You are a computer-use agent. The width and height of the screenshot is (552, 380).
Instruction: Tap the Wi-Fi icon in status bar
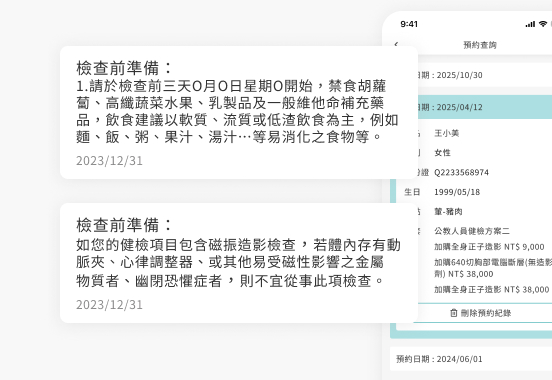543,24
